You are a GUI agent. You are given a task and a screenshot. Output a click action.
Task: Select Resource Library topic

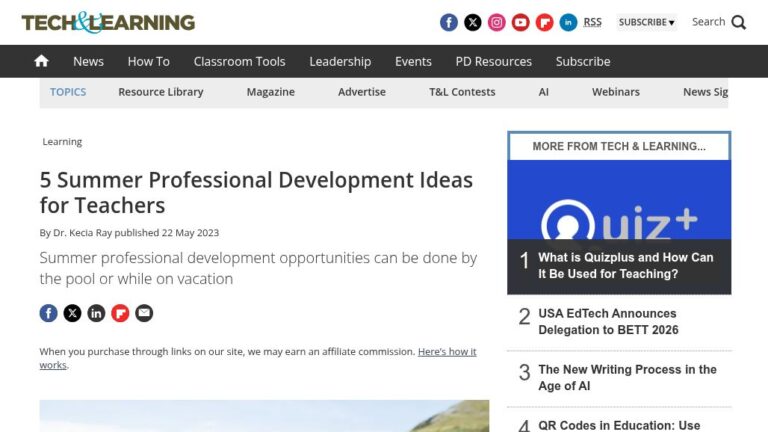[161, 92]
